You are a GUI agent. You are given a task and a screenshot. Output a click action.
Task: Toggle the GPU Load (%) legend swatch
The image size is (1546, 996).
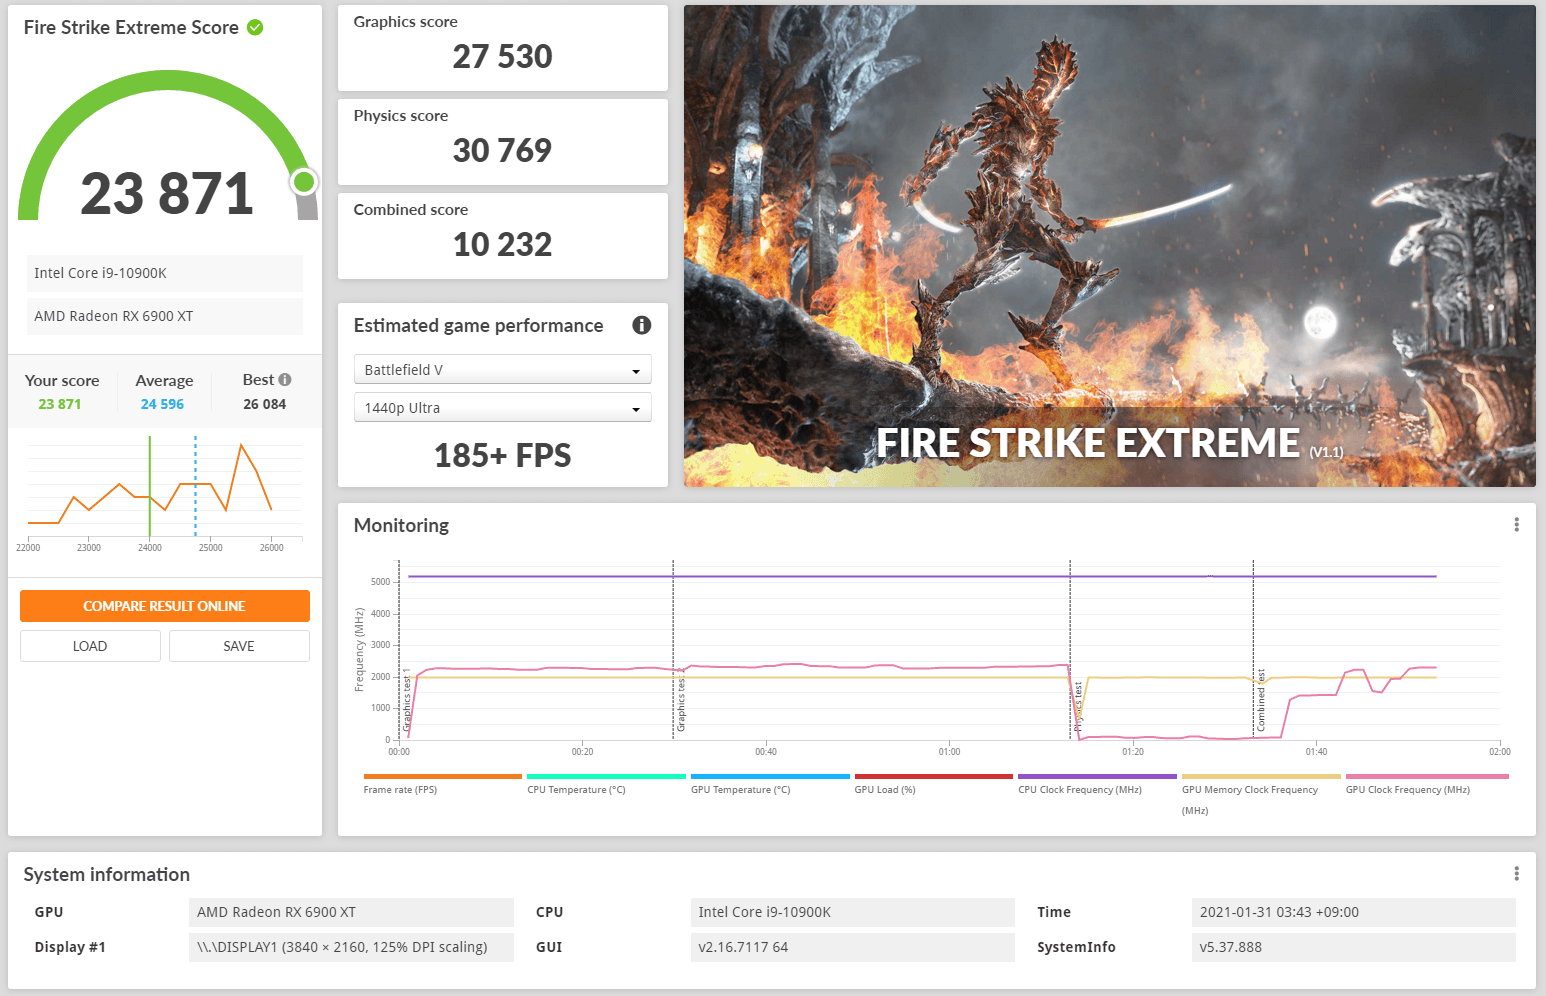click(934, 776)
